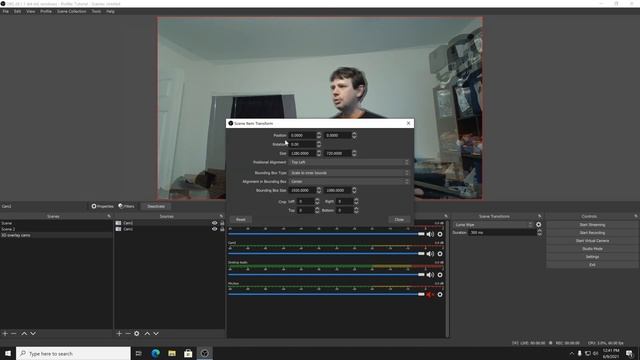Open source properties via the Sources gear icon
The image size is (640, 360).
137,333
